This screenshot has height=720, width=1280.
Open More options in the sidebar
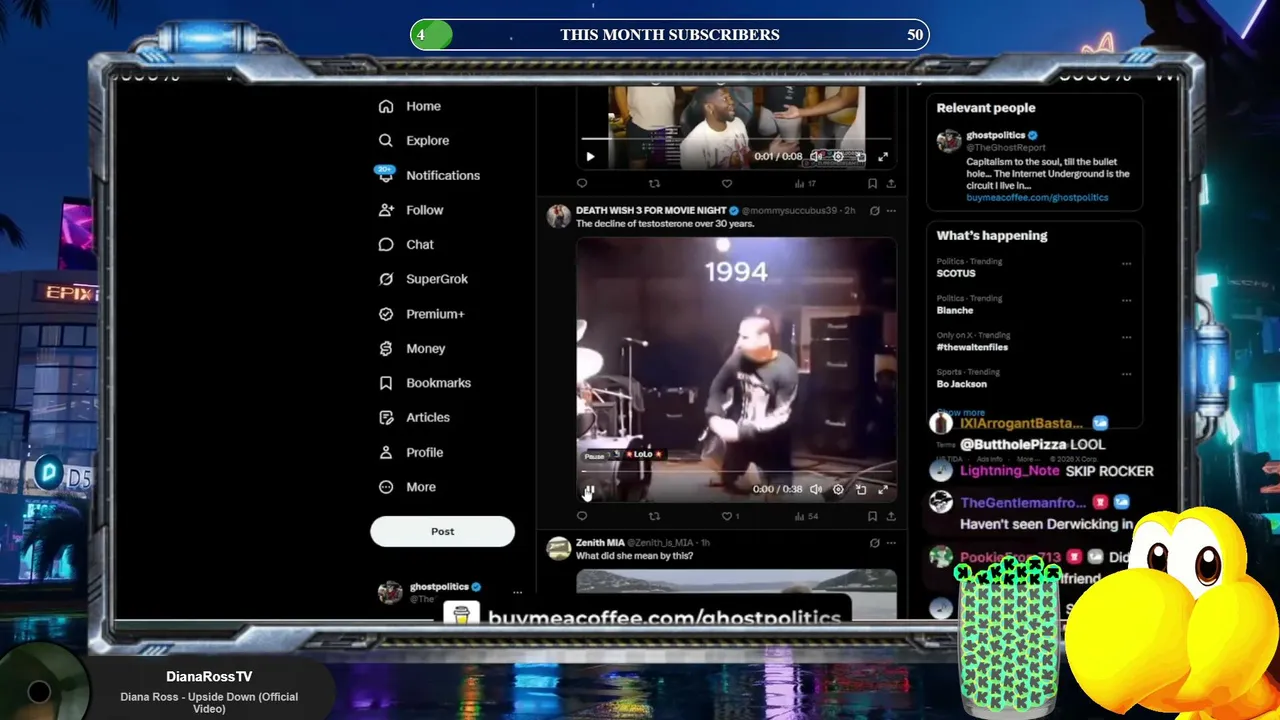click(407, 487)
